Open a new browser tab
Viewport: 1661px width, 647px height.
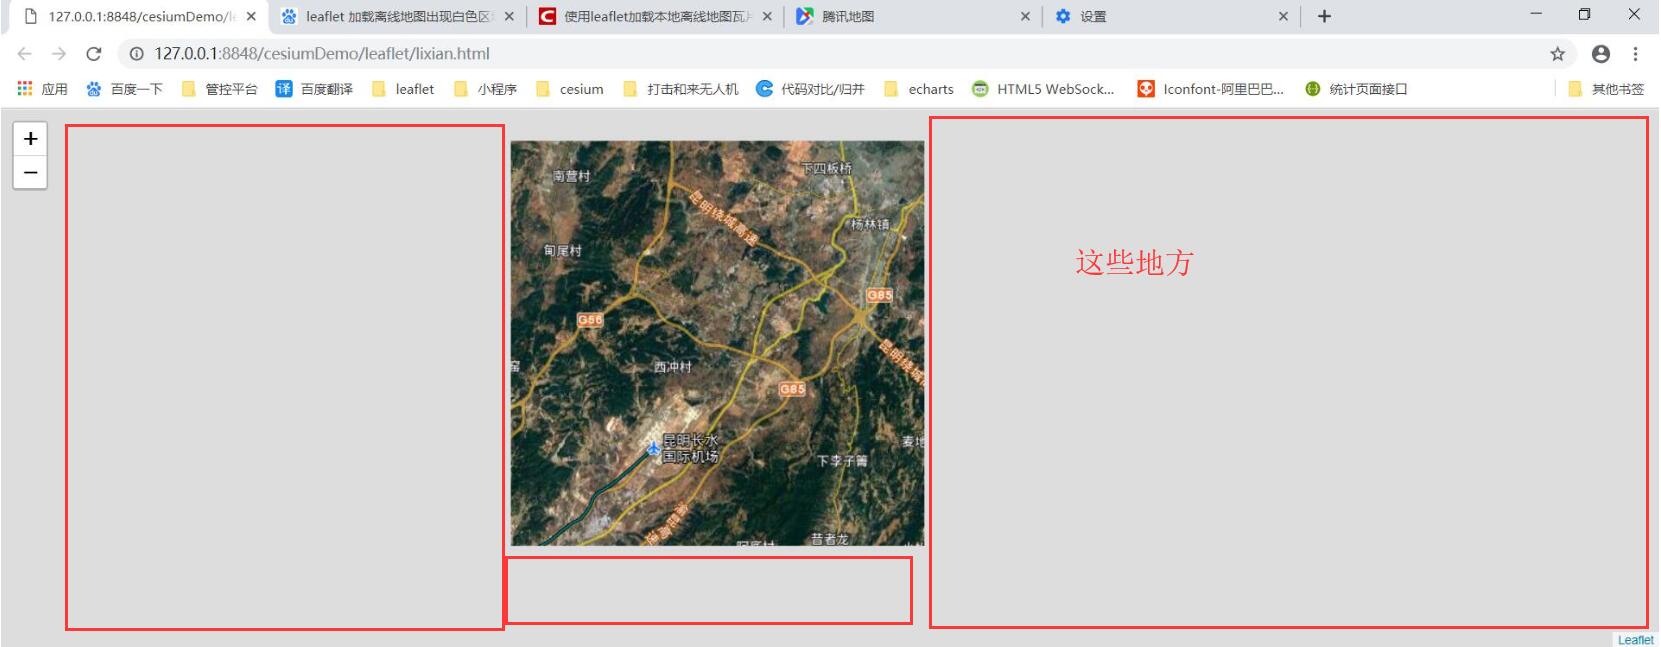(1324, 16)
